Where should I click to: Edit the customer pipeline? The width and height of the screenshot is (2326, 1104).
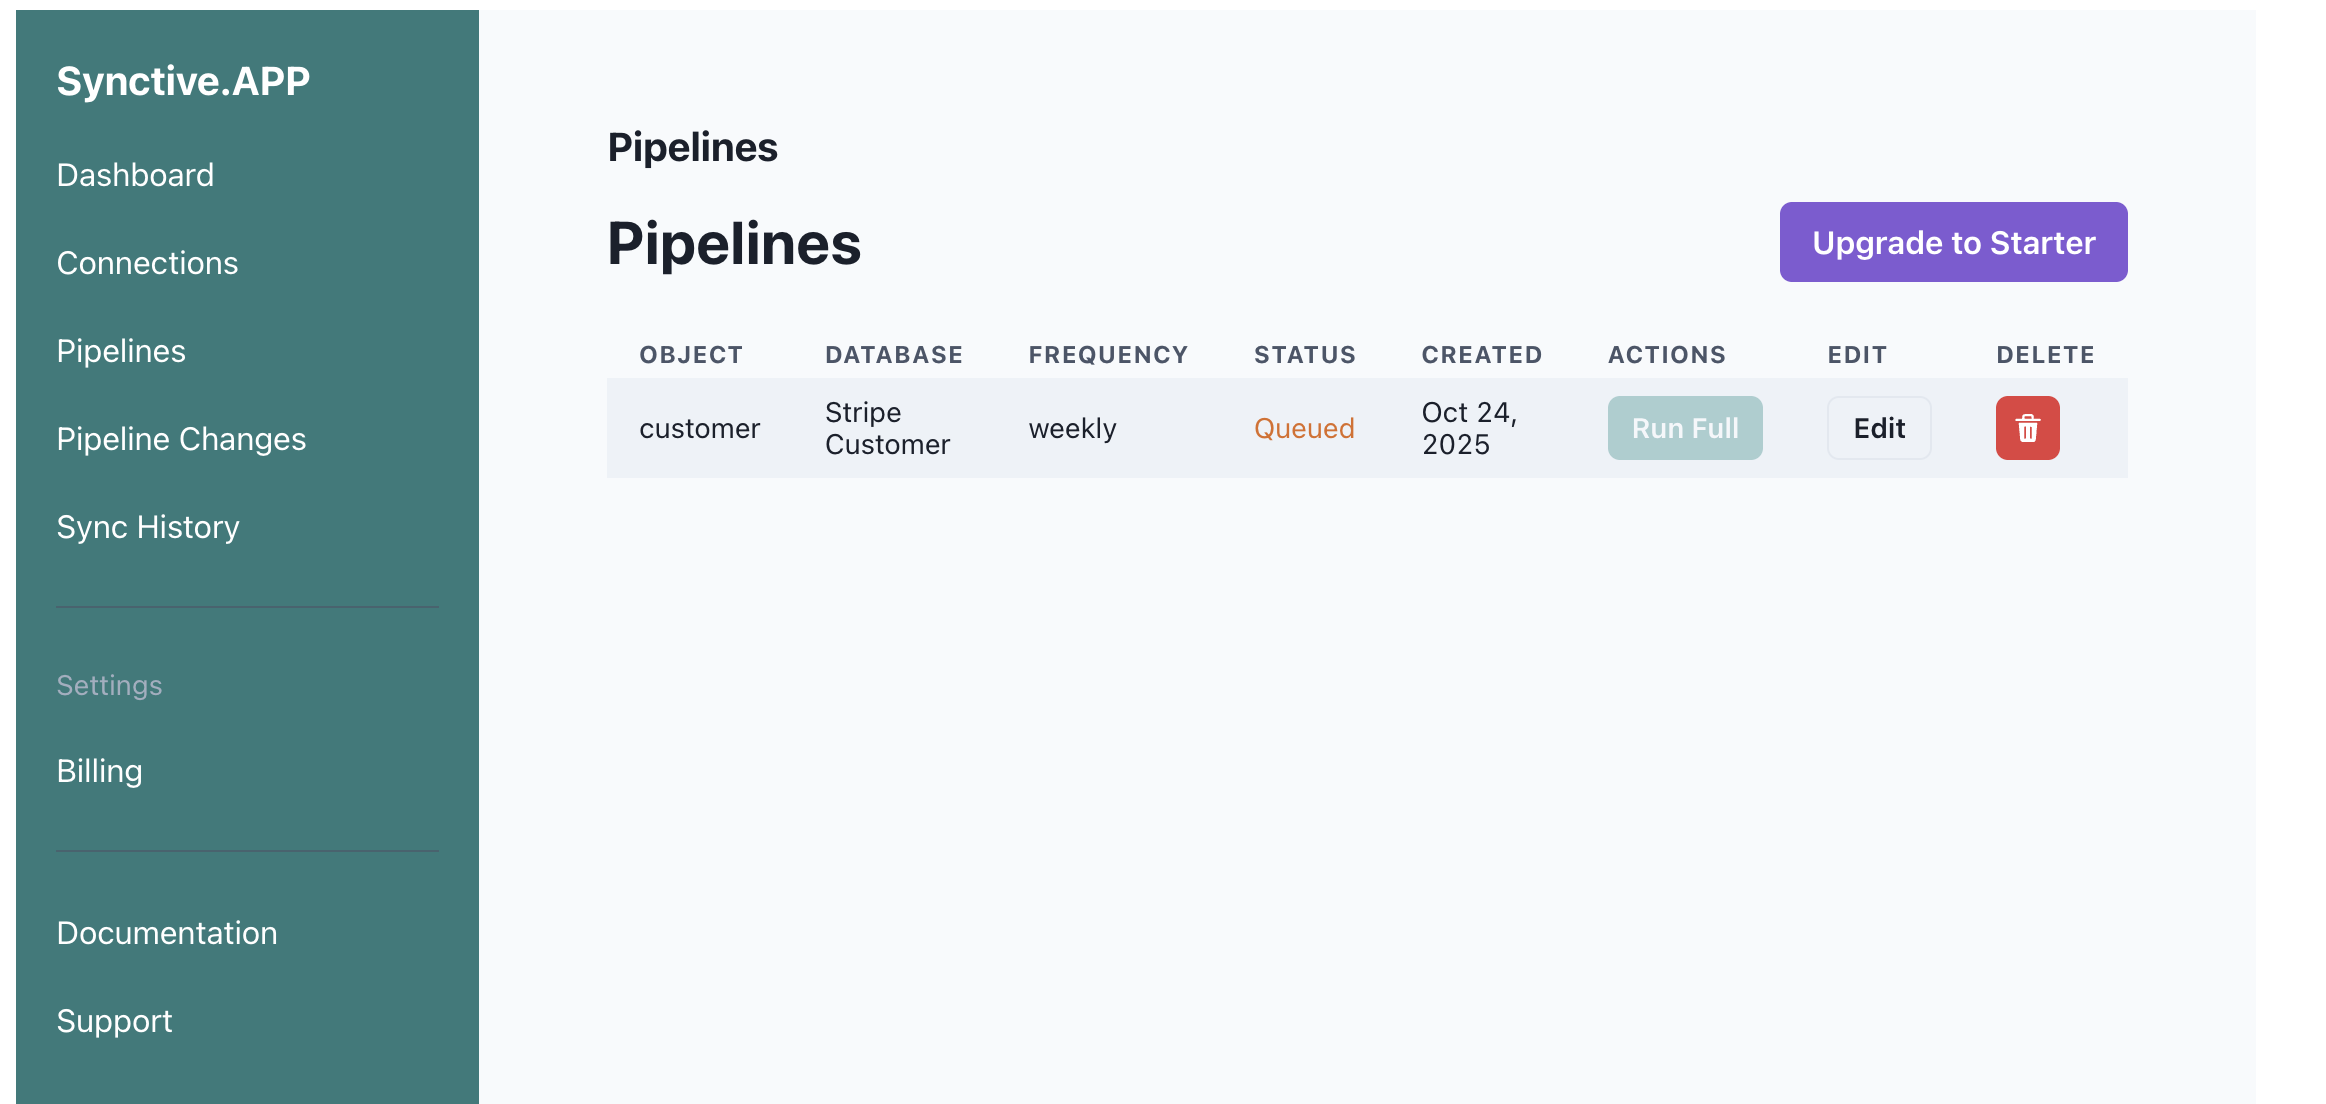point(1878,427)
